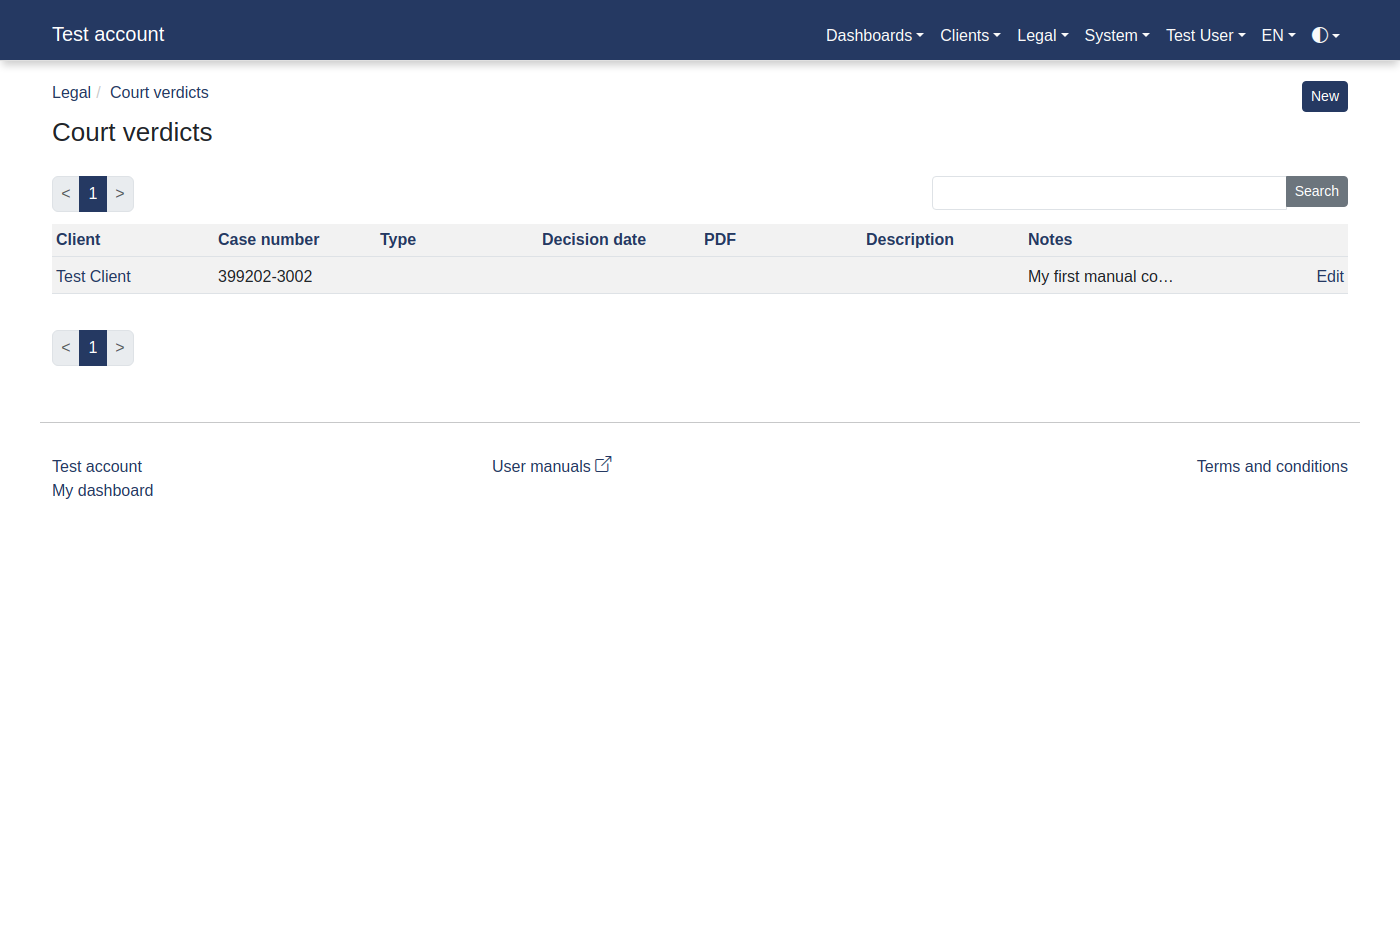The width and height of the screenshot is (1400, 940).
Task: Click the external link icon beside User manuals
Action: [x=603, y=465]
